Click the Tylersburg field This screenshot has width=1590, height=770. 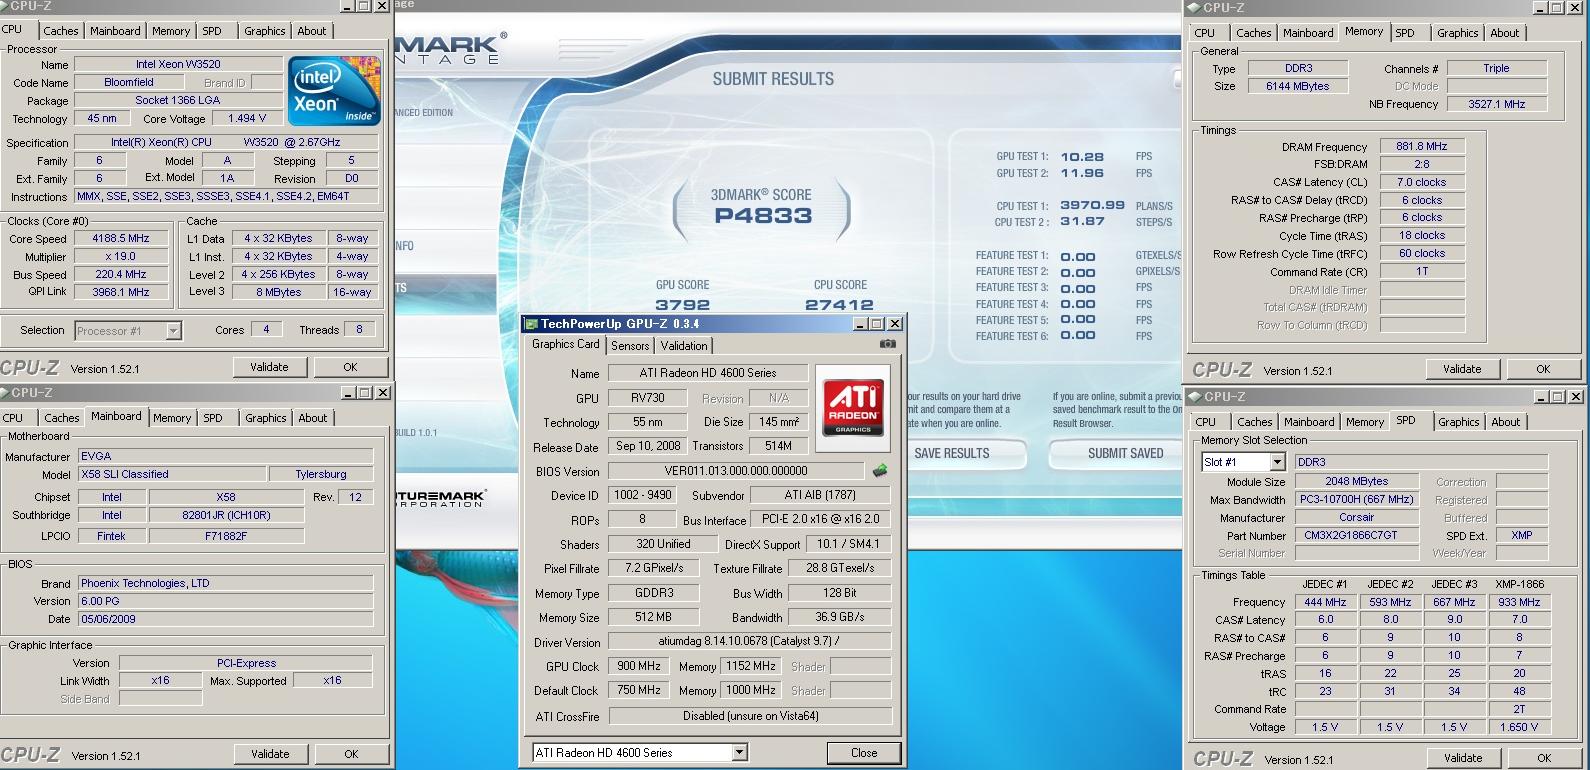(321, 475)
